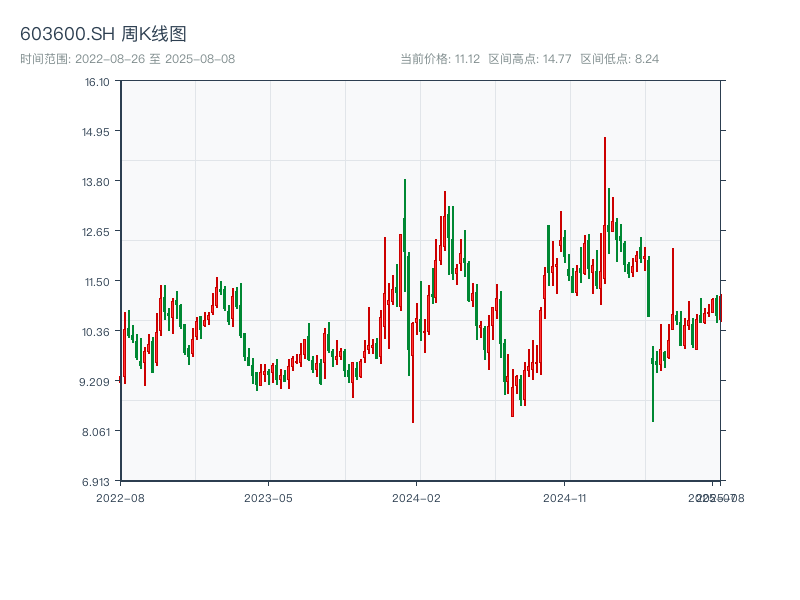The image size is (800, 600).
Task: Click the interval low label 区间低点: 8.24
Action: [x=619, y=59]
